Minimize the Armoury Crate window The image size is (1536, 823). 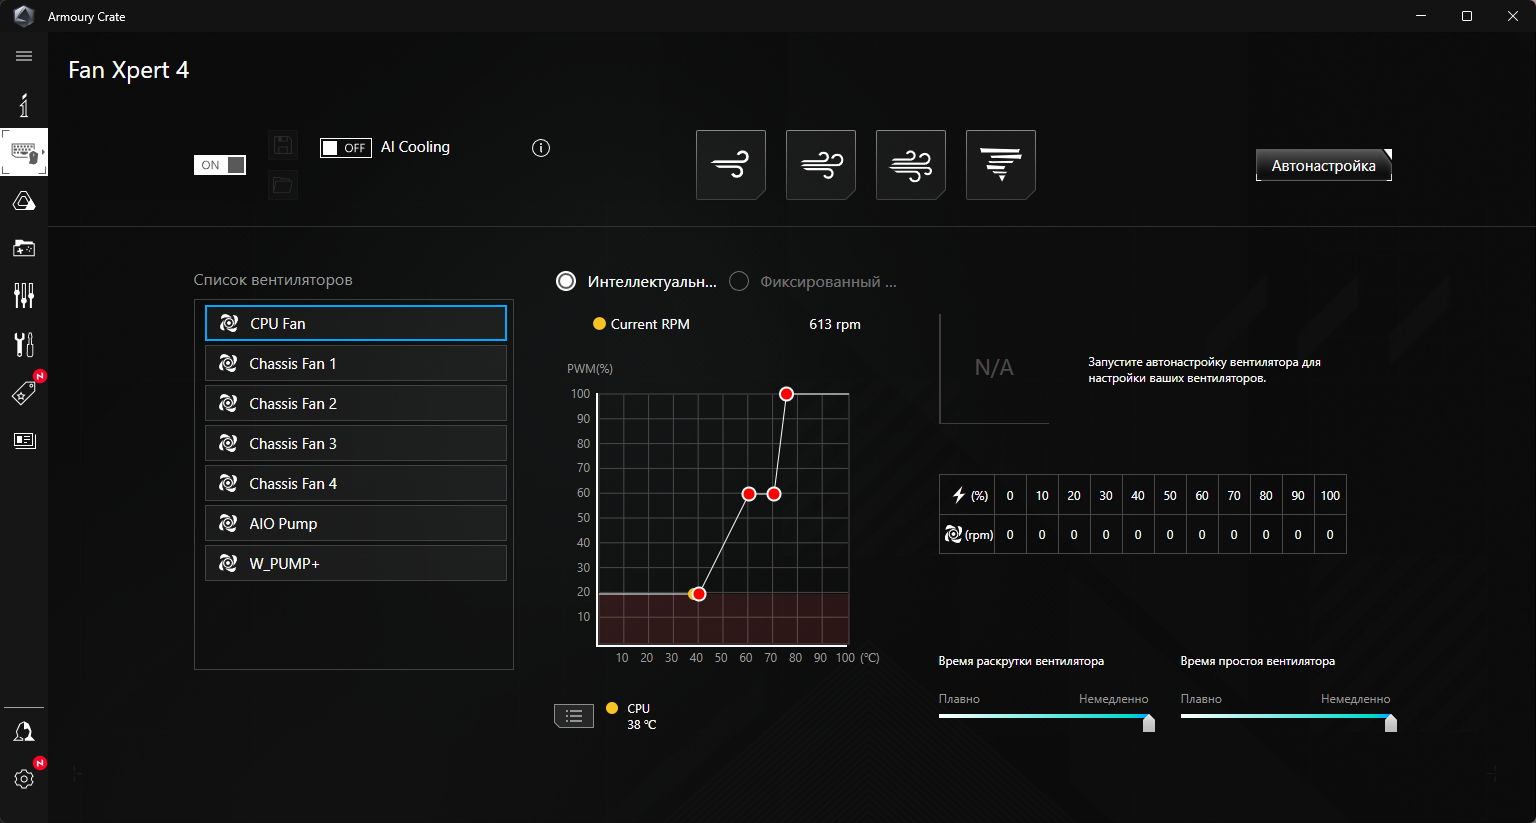[x=1421, y=16]
